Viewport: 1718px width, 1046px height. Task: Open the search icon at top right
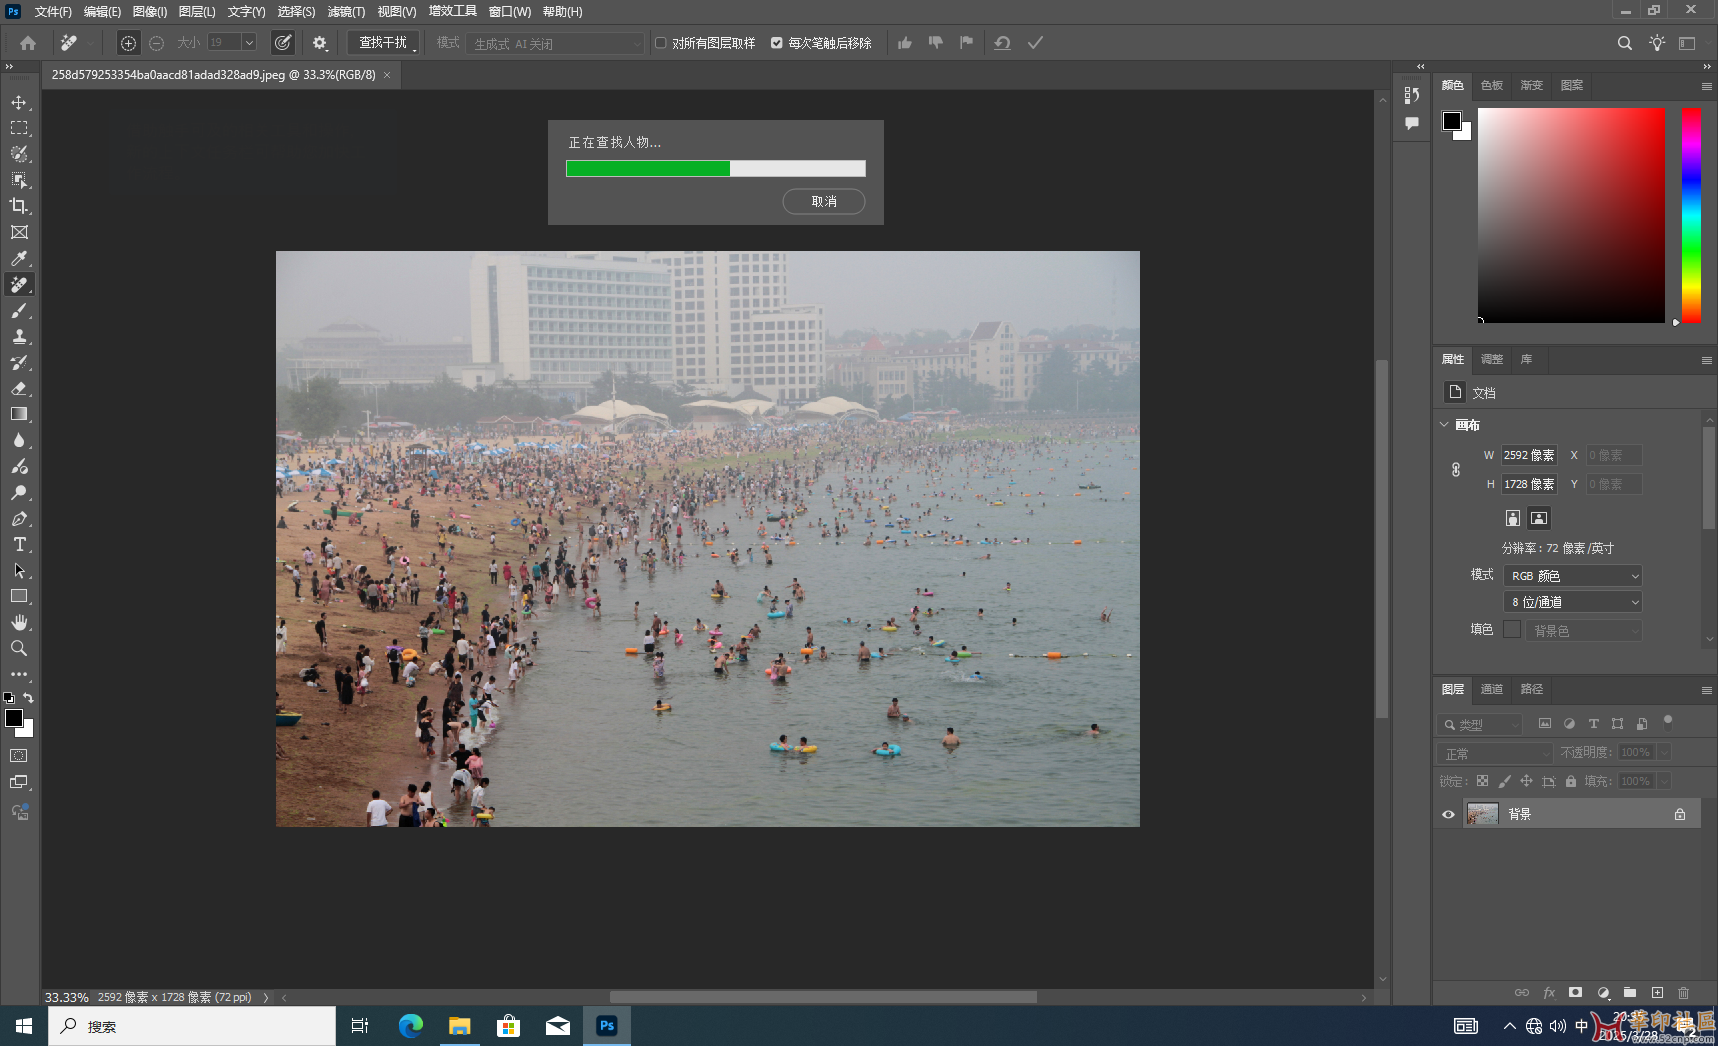point(1625,43)
